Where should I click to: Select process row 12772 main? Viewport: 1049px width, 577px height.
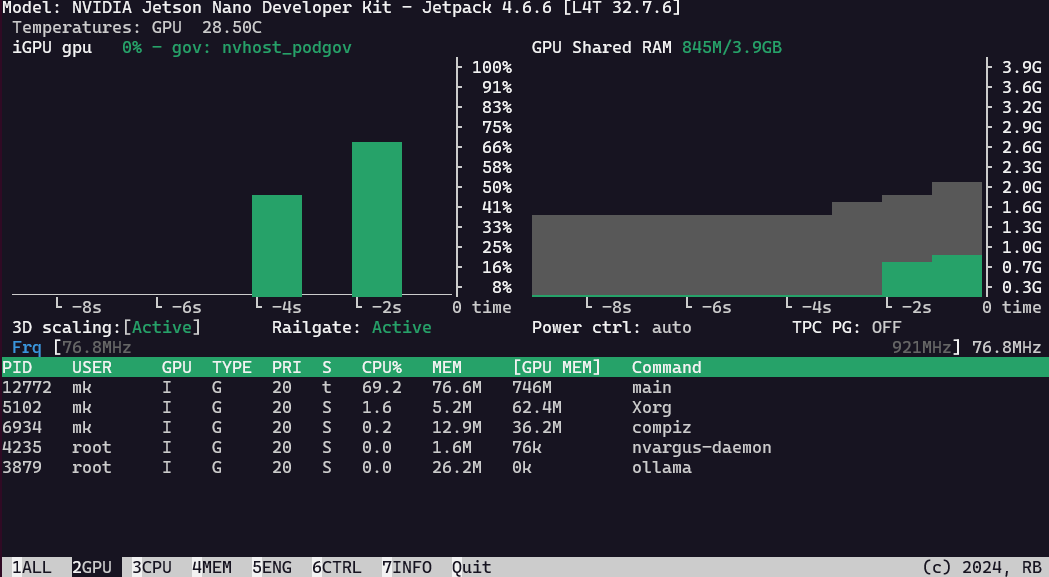point(524,388)
